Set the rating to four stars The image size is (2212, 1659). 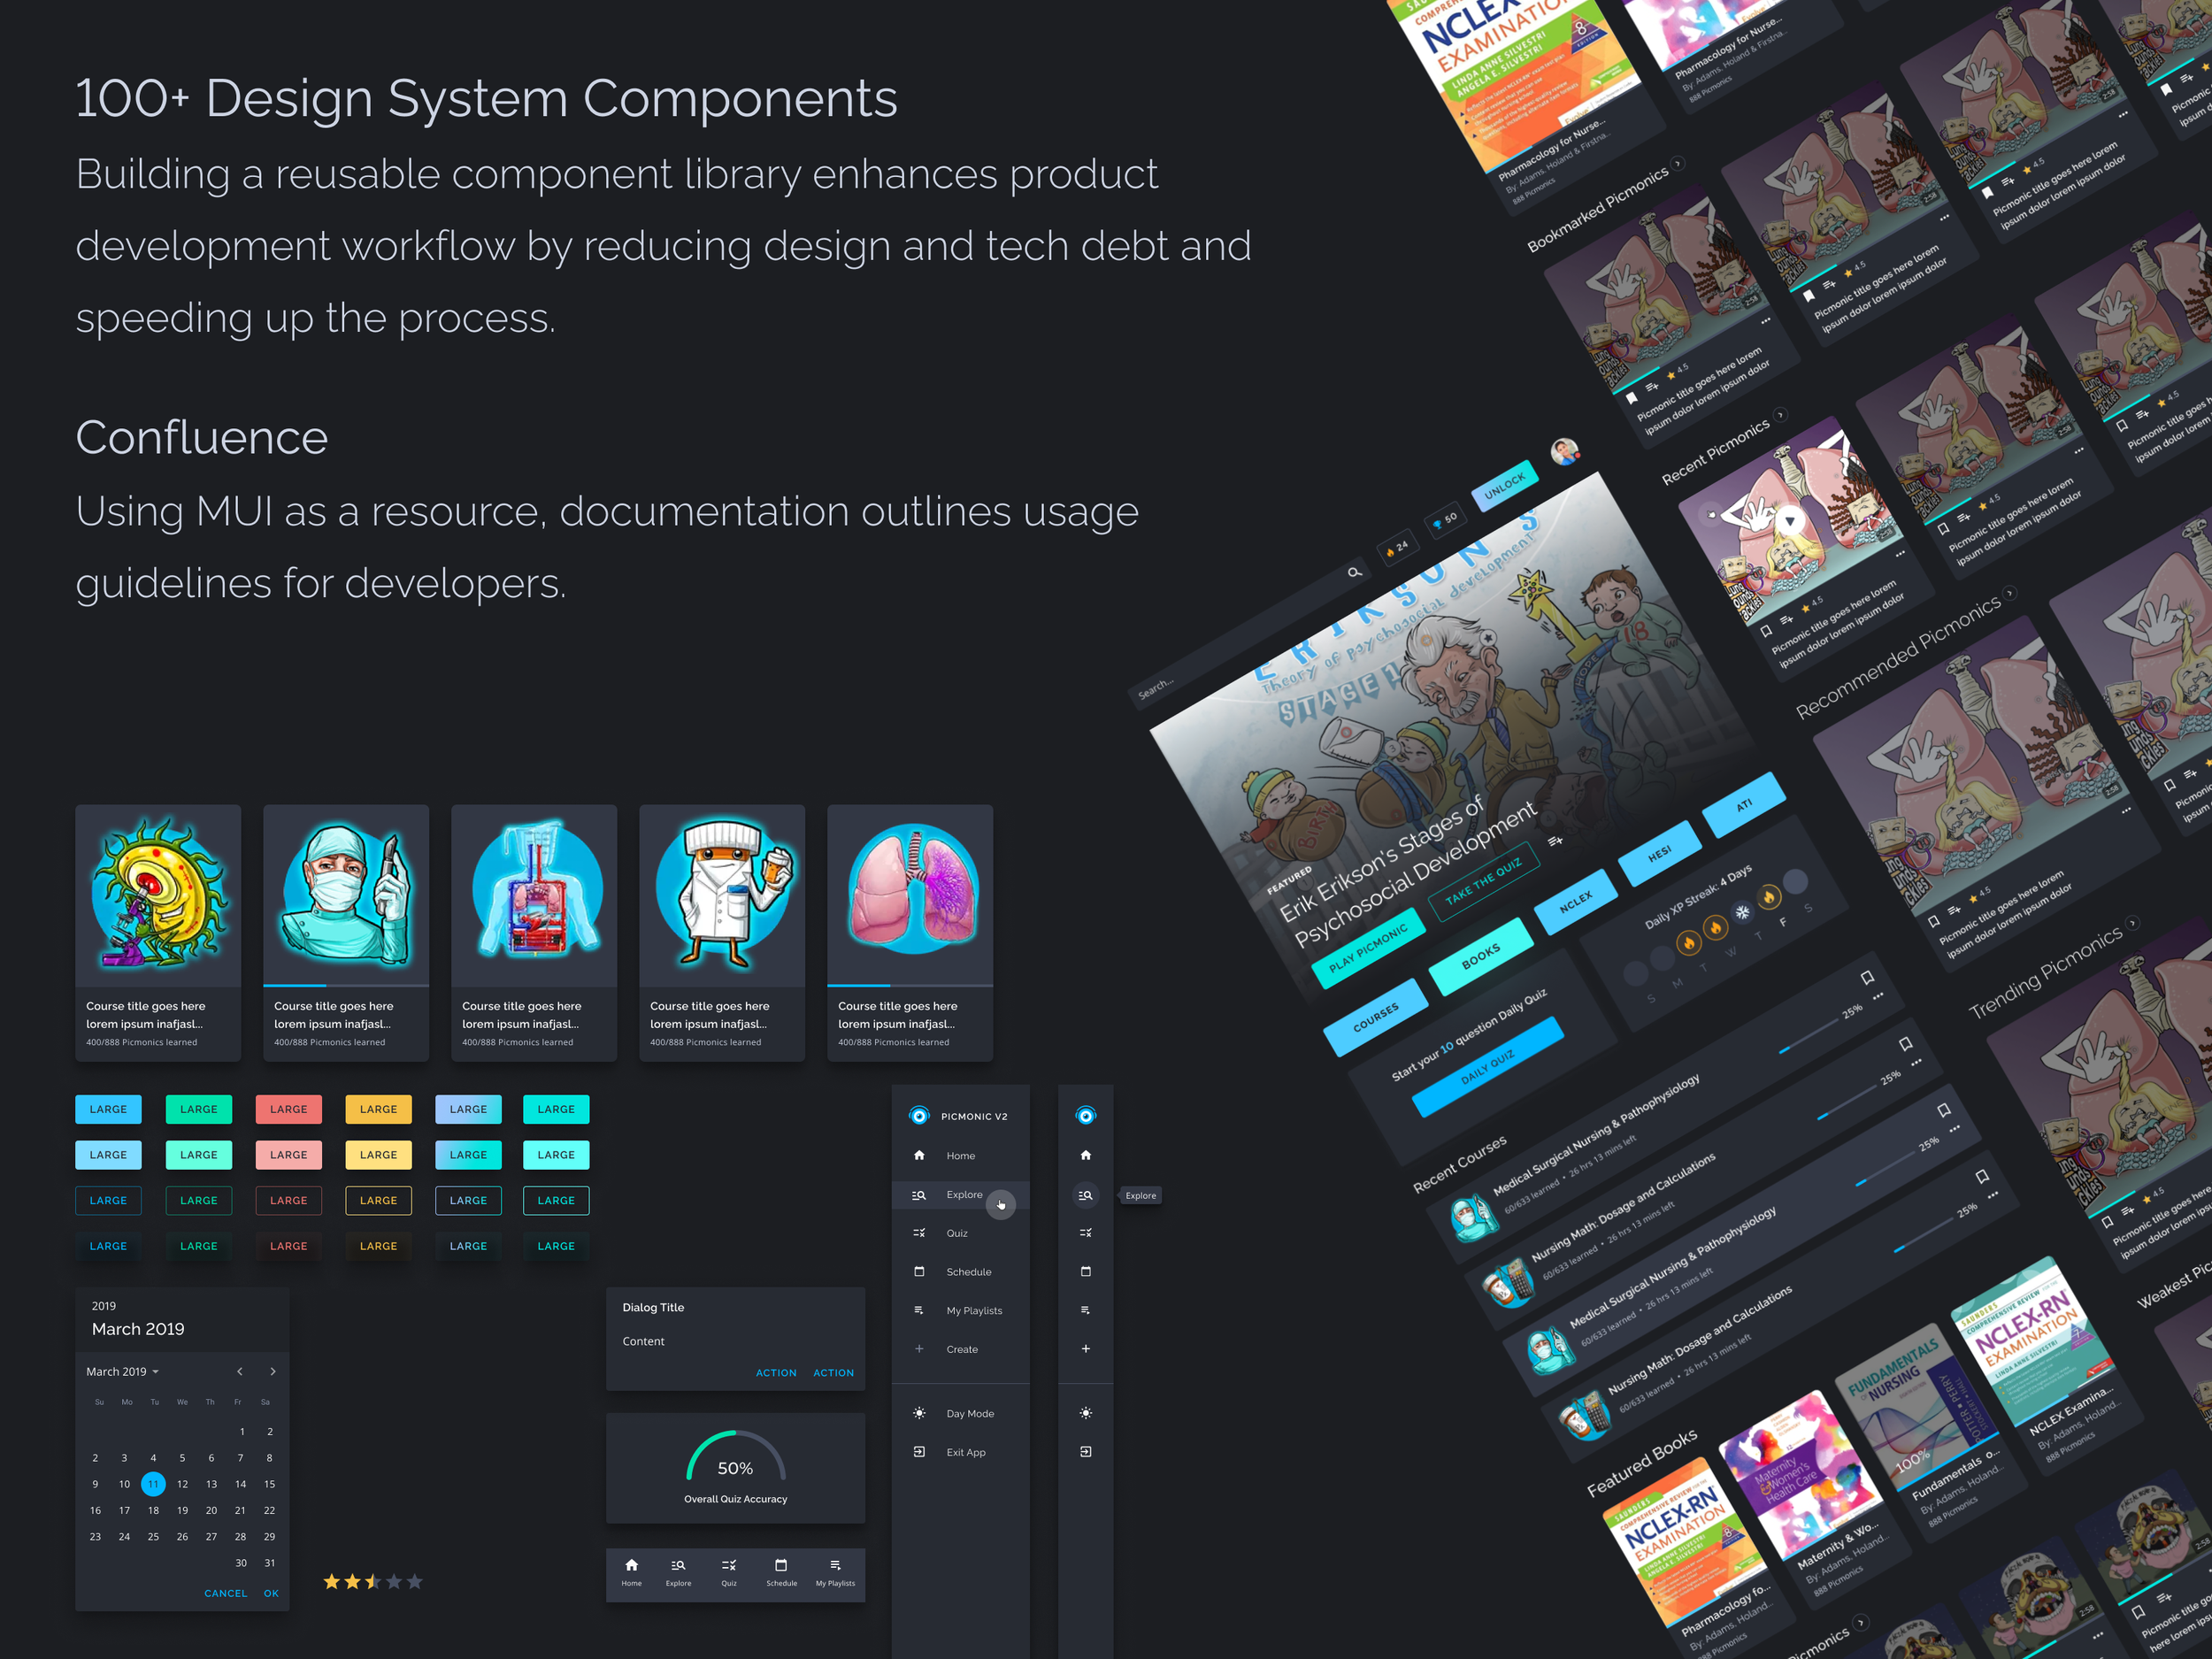coord(394,1581)
